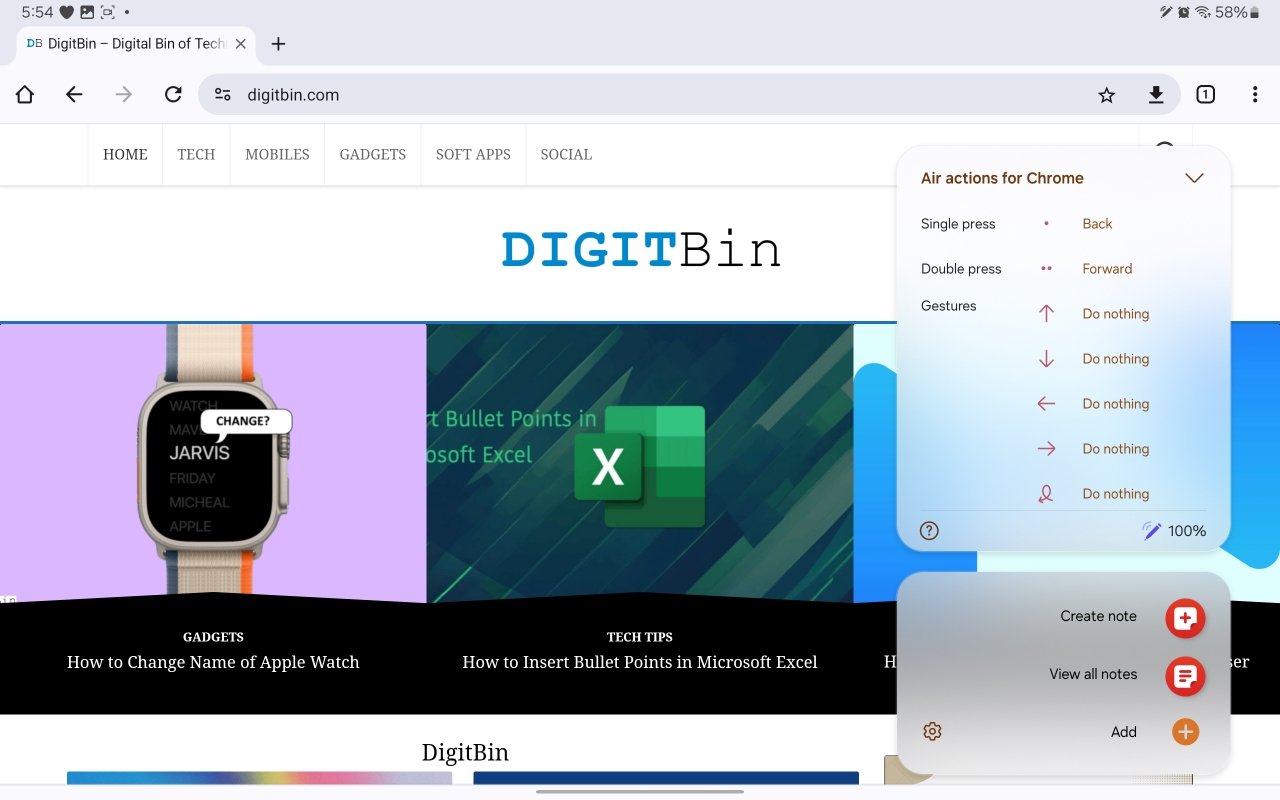Open the TECH menu item
This screenshot has width=1280, height=800.
(196, 155)
